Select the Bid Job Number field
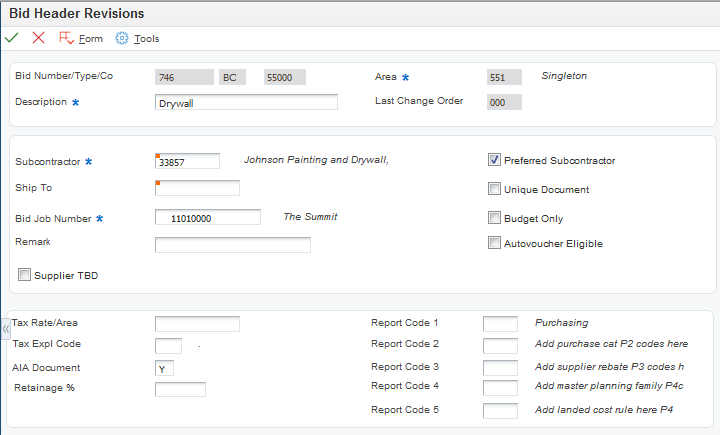The height and width of the screenshot is (435, 720). tap(208, 217)
